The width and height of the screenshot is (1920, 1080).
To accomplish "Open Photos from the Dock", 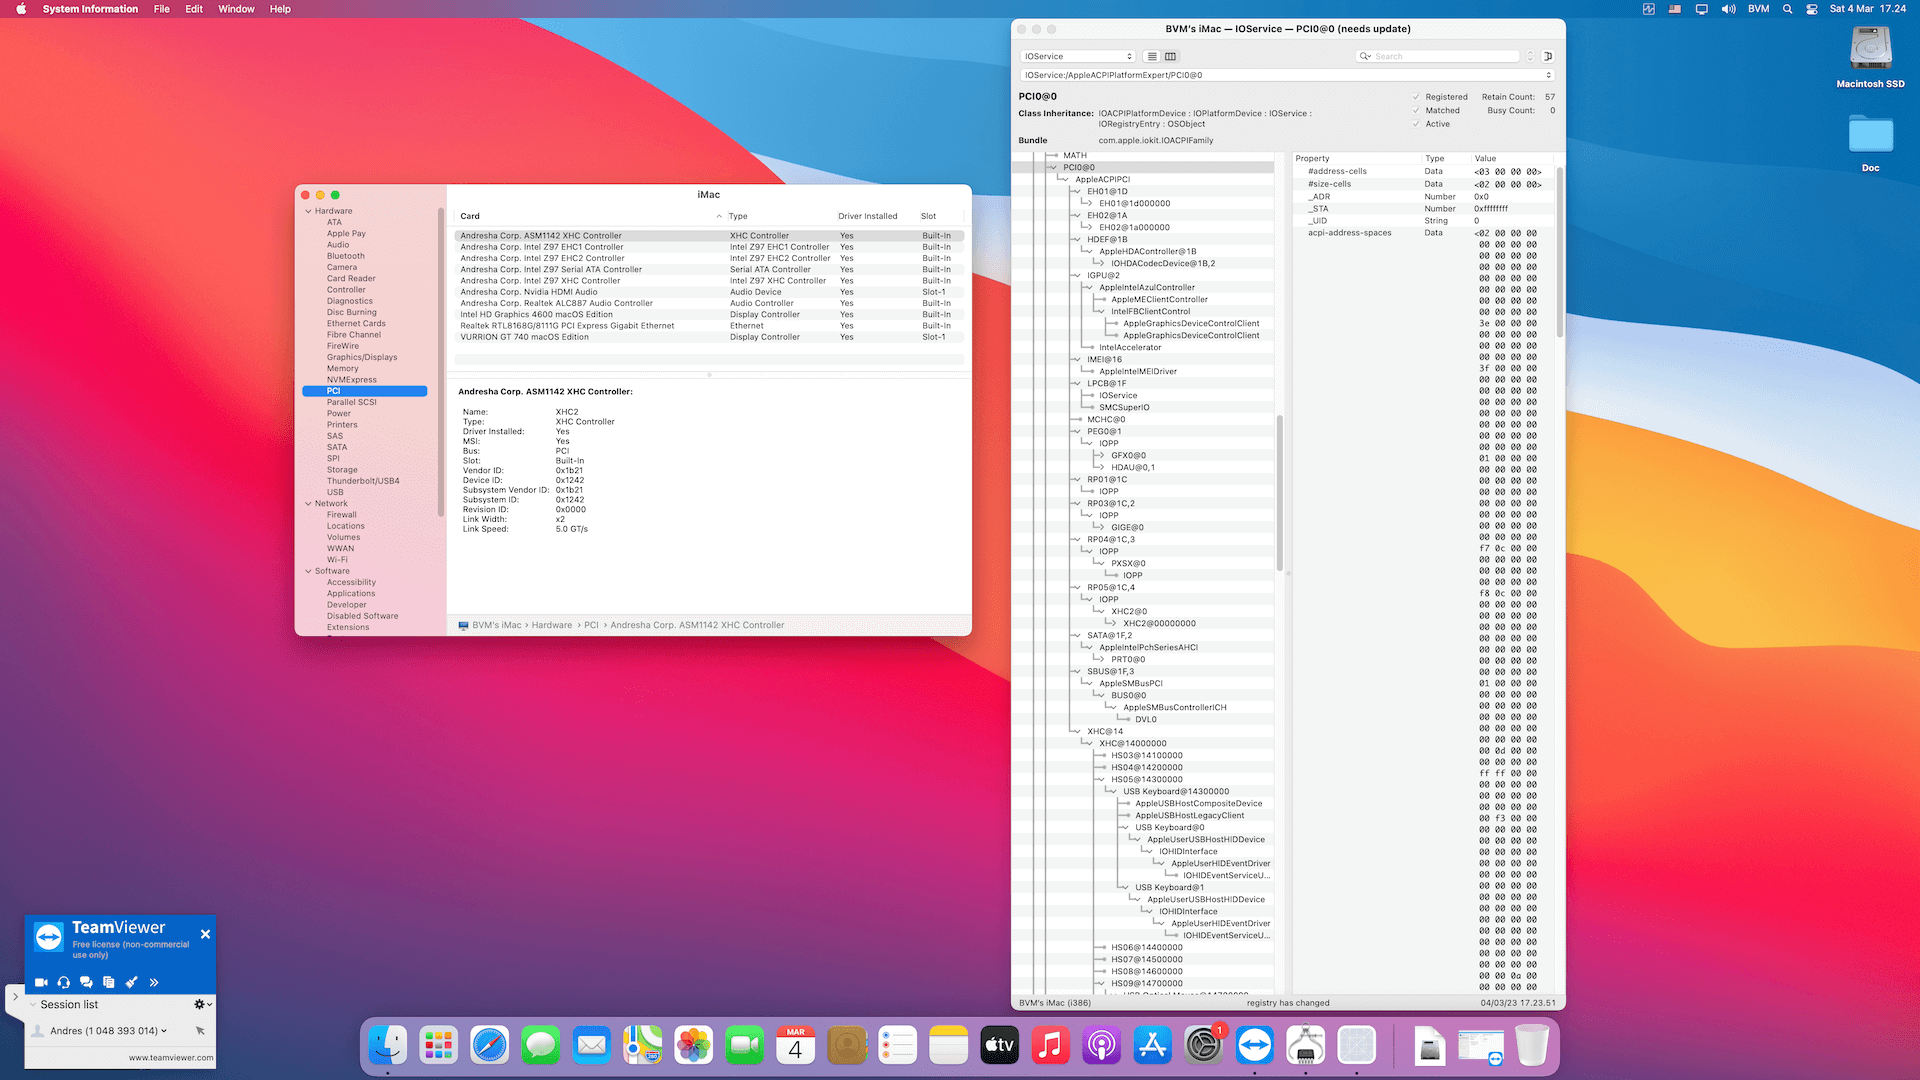I will coord(693,1046).
